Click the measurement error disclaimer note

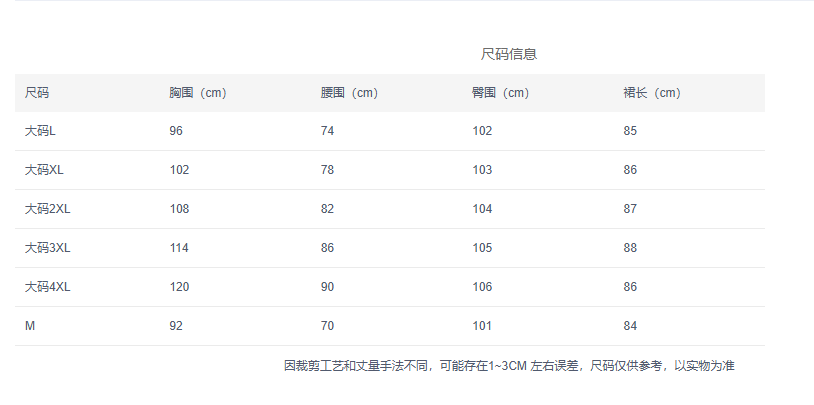pos(509,366)
